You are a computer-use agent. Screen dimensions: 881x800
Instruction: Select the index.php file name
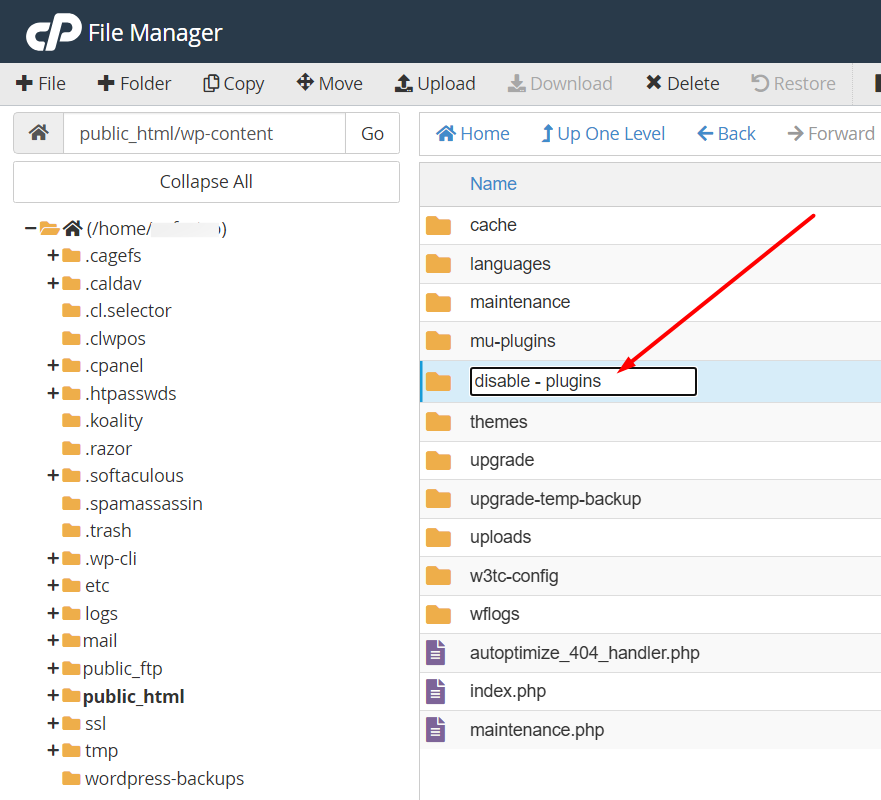point(508,691)
